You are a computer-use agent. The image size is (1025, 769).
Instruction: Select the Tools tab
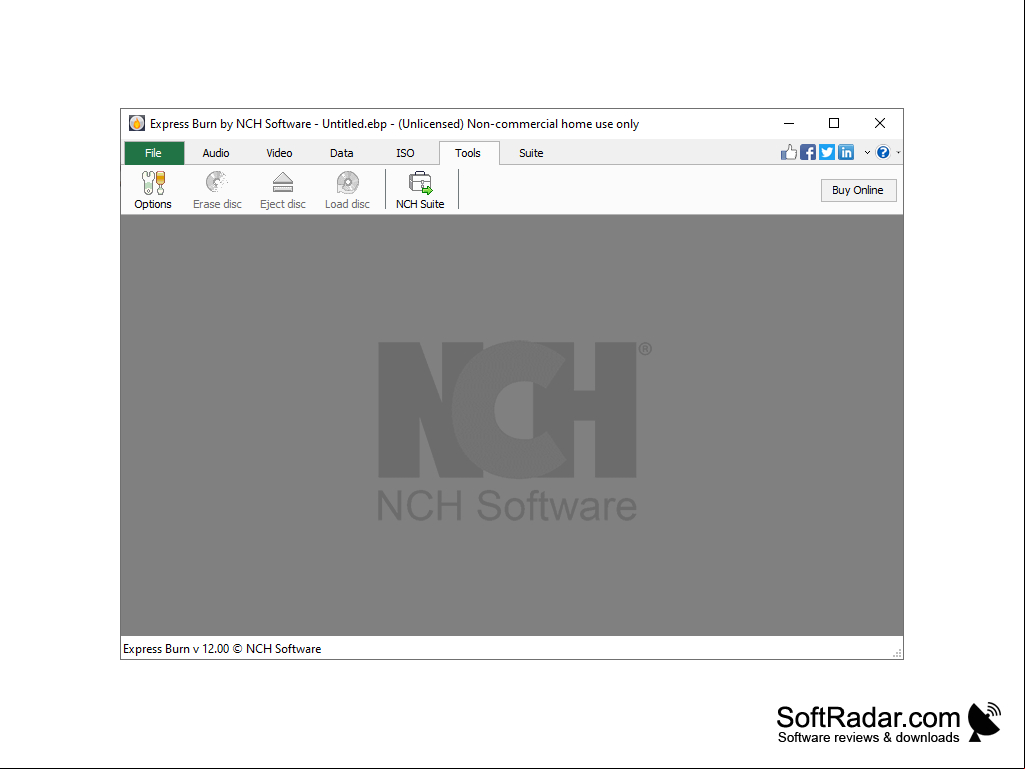pyautogui.click(x=468, y=153)
